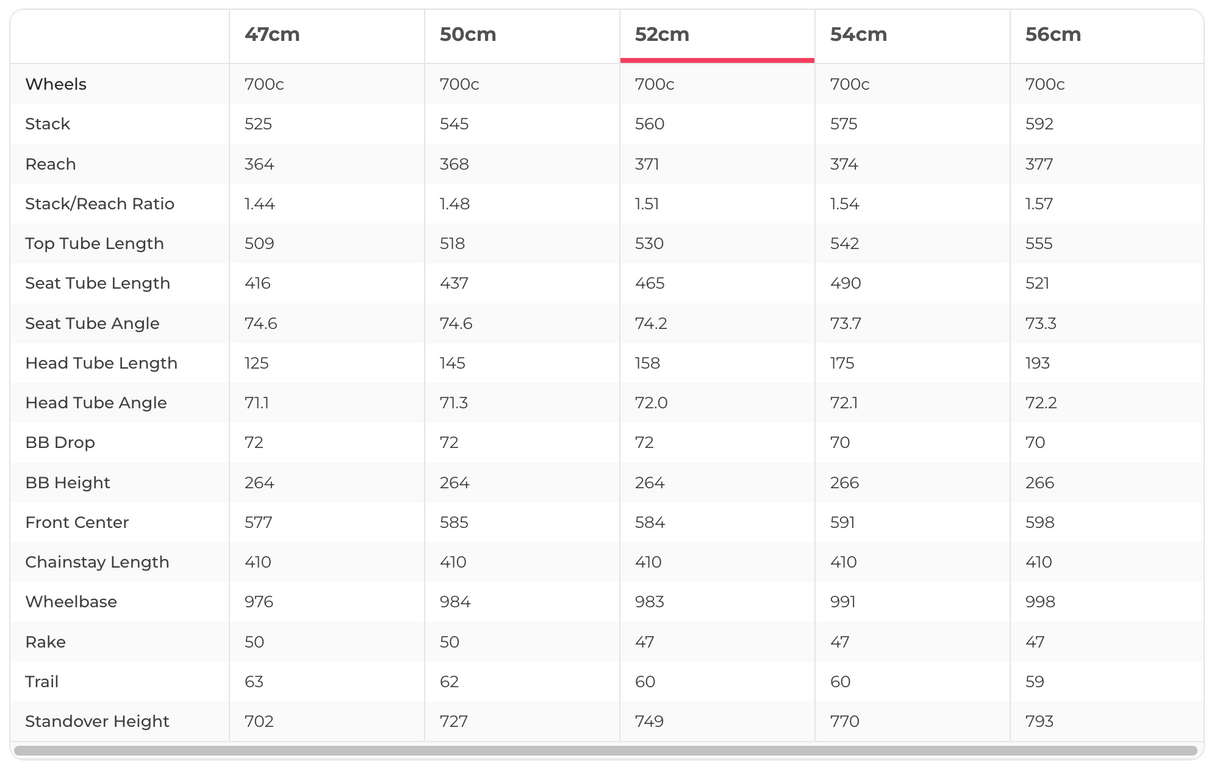This screenshot has height=769, width=1214.
Task: Select the Head Tube Length row label
Action: tap(101, 363)
